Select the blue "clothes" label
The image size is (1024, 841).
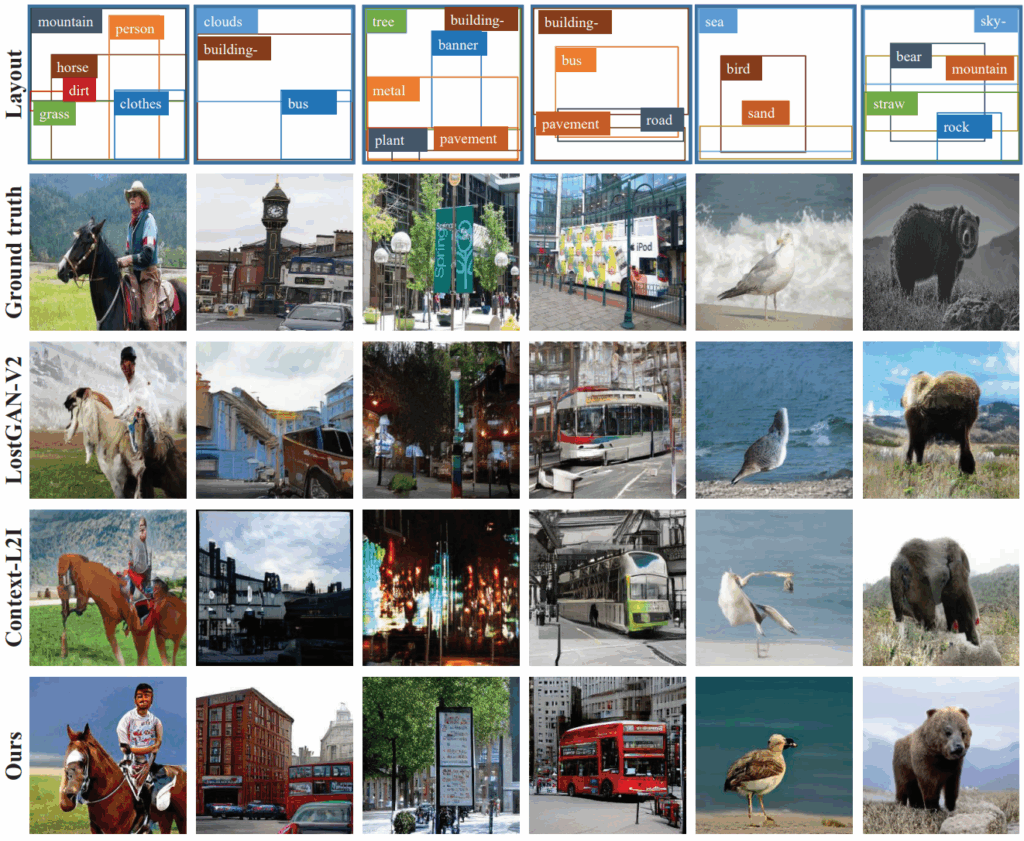[140, 103]
